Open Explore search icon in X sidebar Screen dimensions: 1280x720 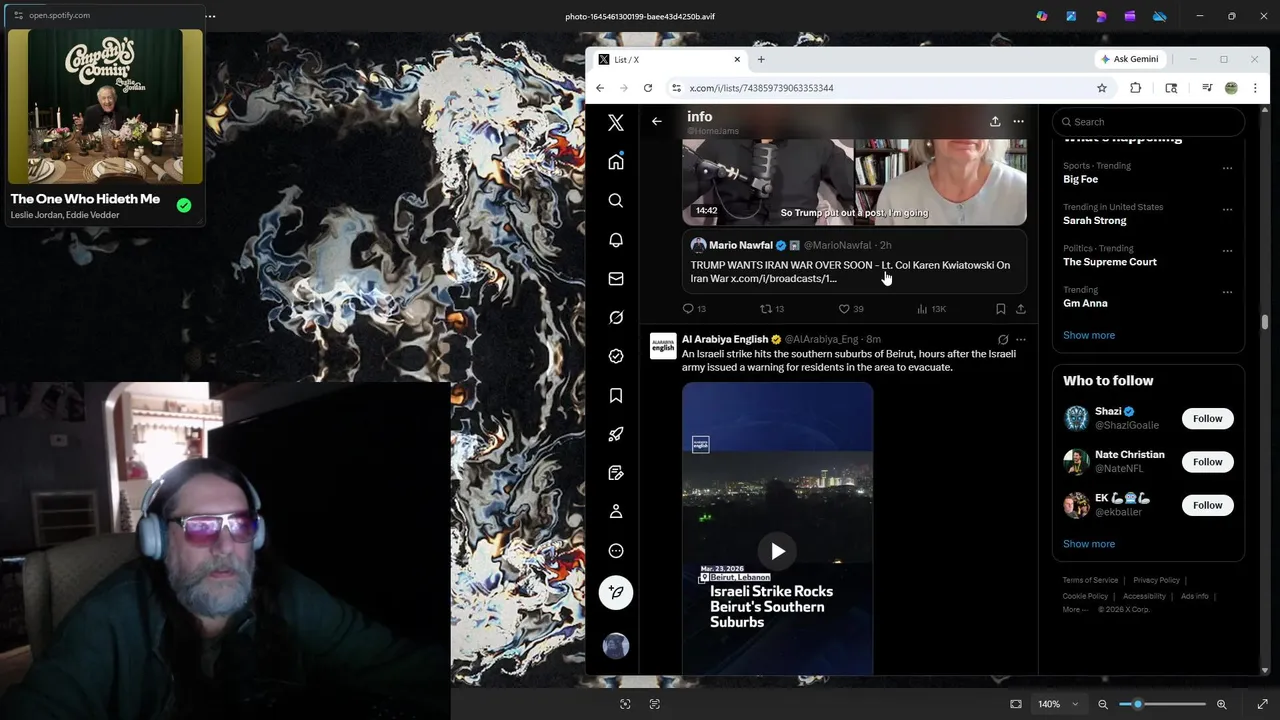[616, 201]
